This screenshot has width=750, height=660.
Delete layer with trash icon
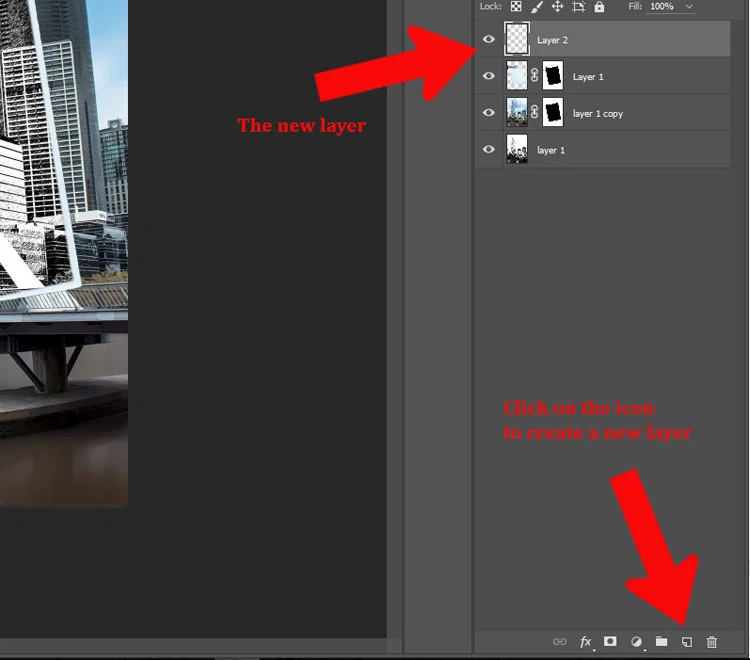(712, 642)
